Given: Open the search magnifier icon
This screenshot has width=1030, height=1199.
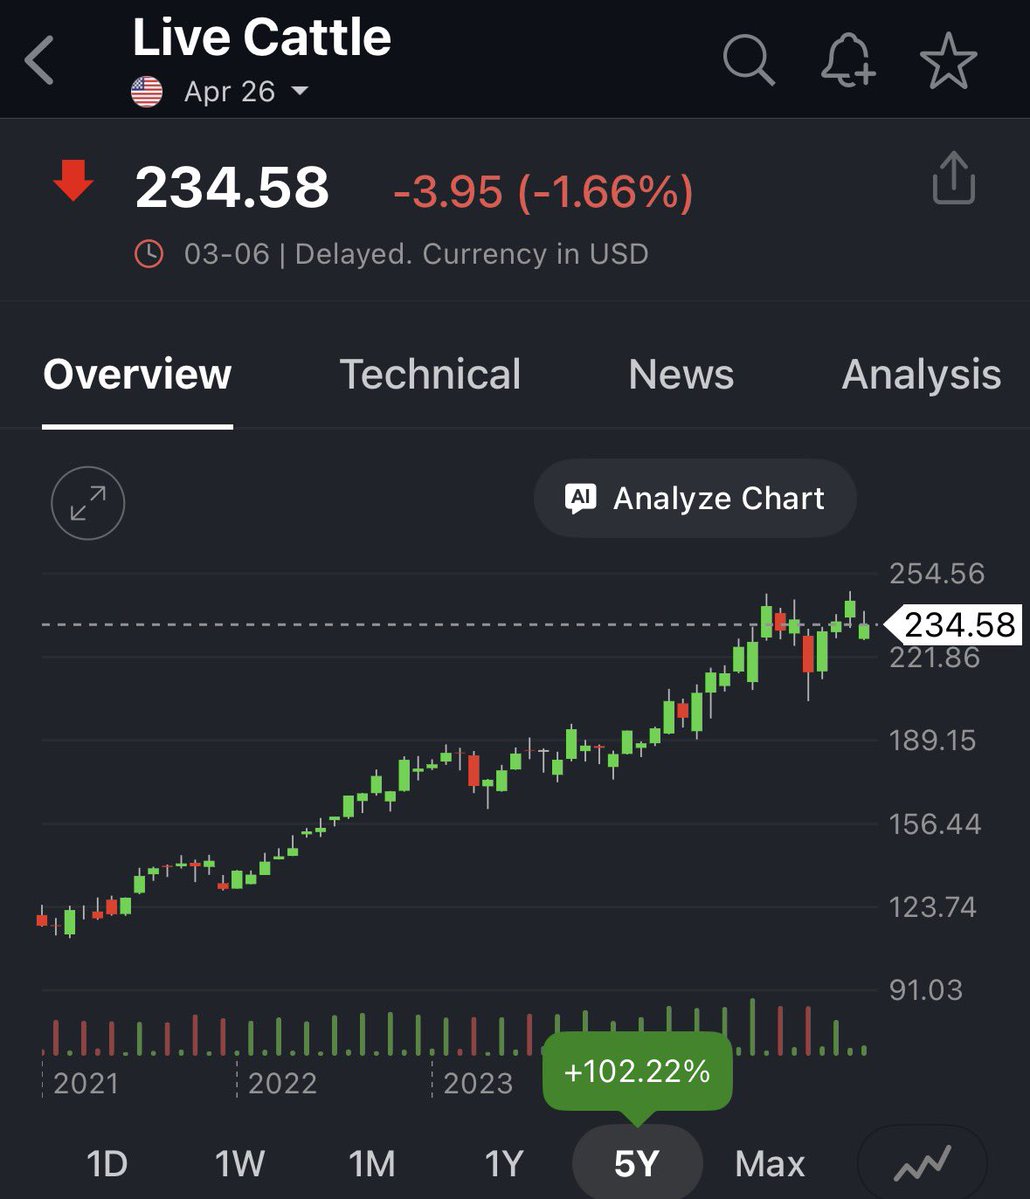Looking at the screenshot, I should click(749, 61).
